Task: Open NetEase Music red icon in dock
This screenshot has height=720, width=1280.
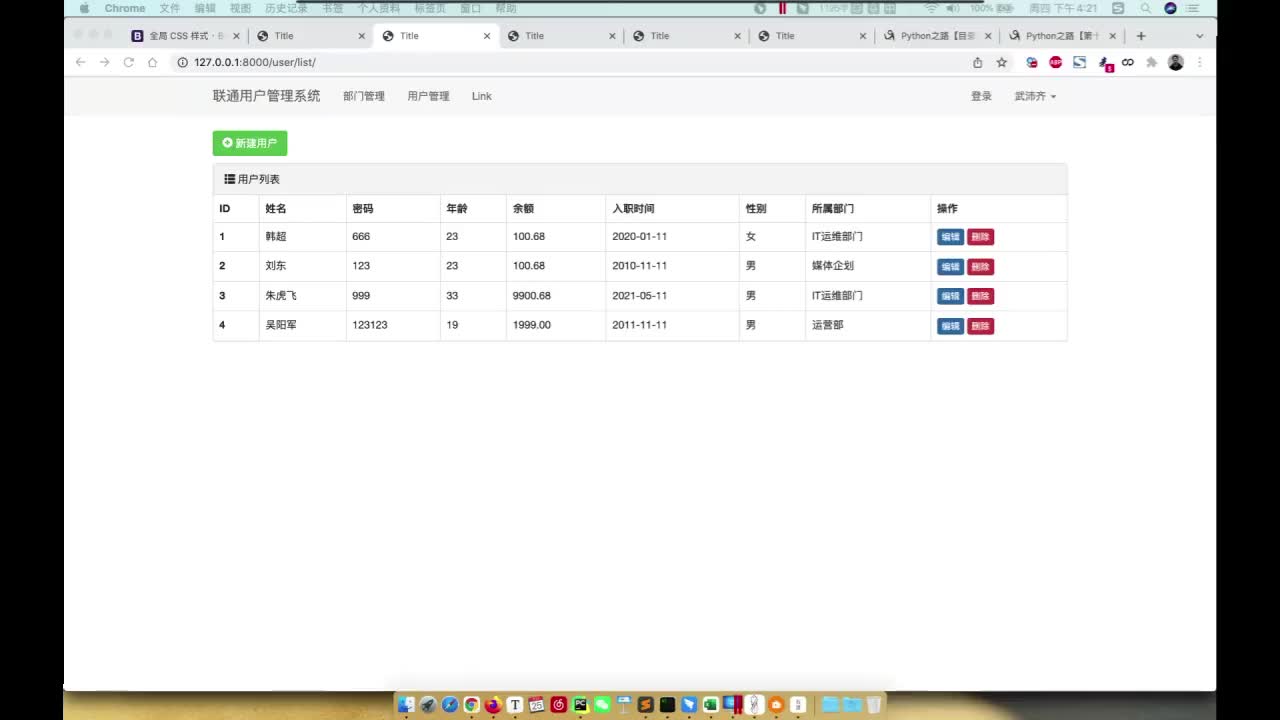Action: (x=559, y=704)
